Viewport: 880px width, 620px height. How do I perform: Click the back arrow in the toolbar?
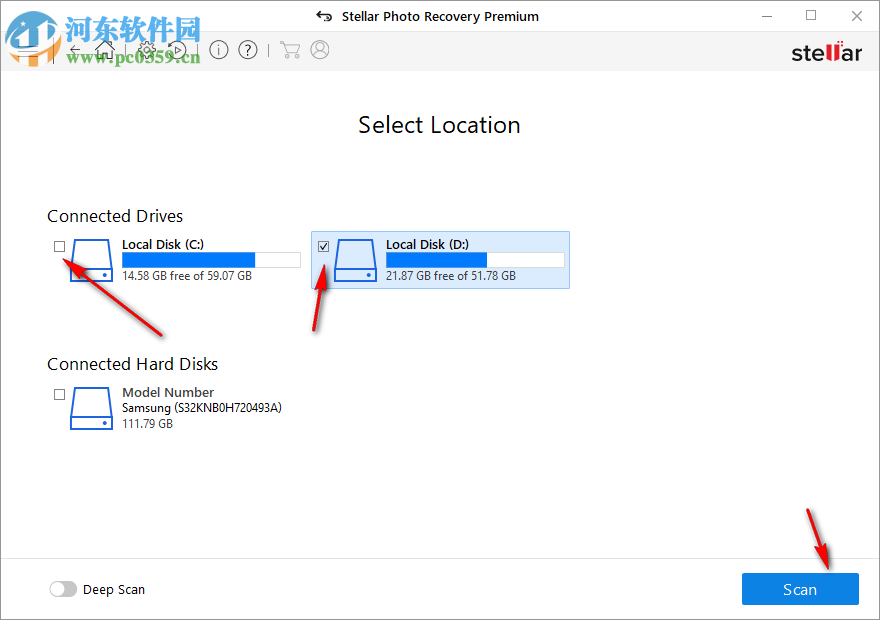tap(75, 49)
